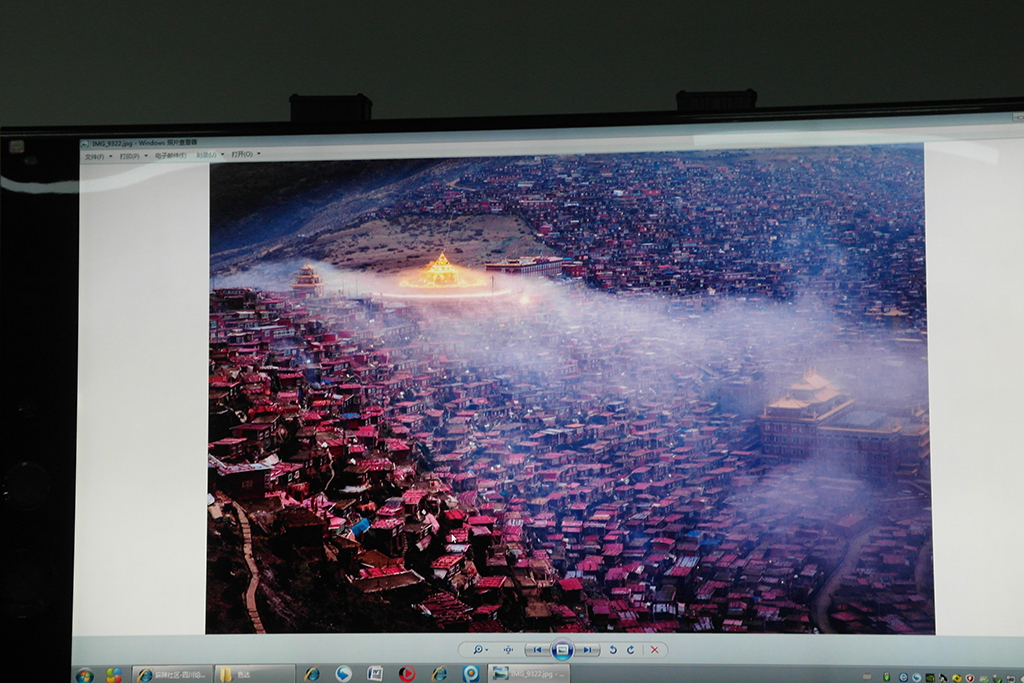Click the displayed monastery photo
Viewport: 1024px width, 683px height.
[x=569, y=392]
